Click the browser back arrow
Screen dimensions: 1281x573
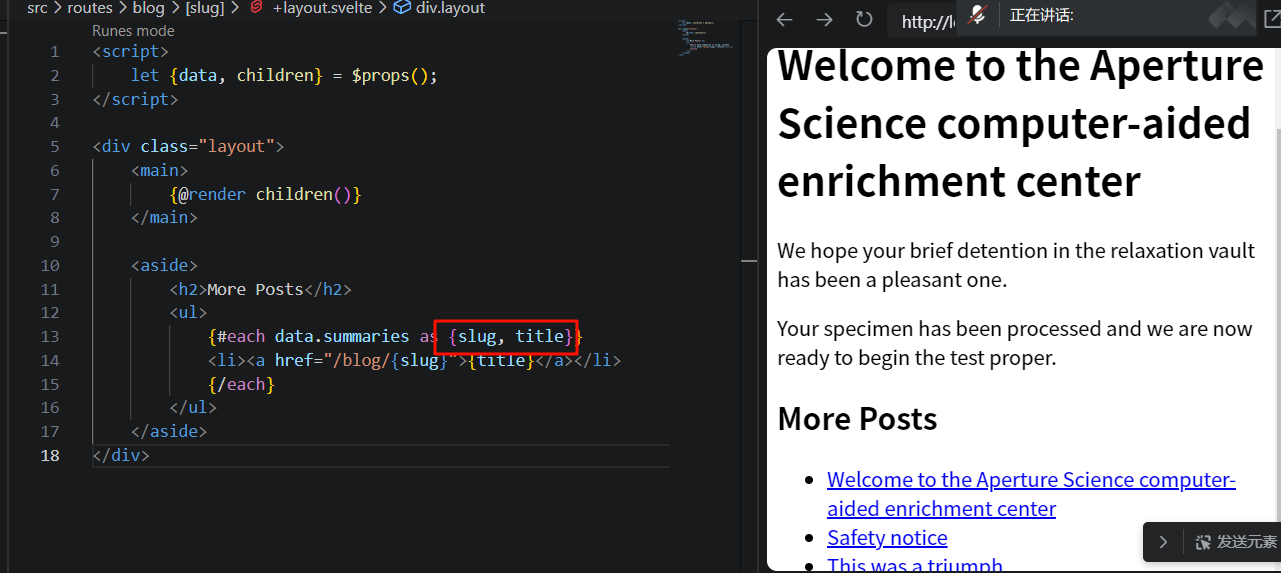[785, 20]
